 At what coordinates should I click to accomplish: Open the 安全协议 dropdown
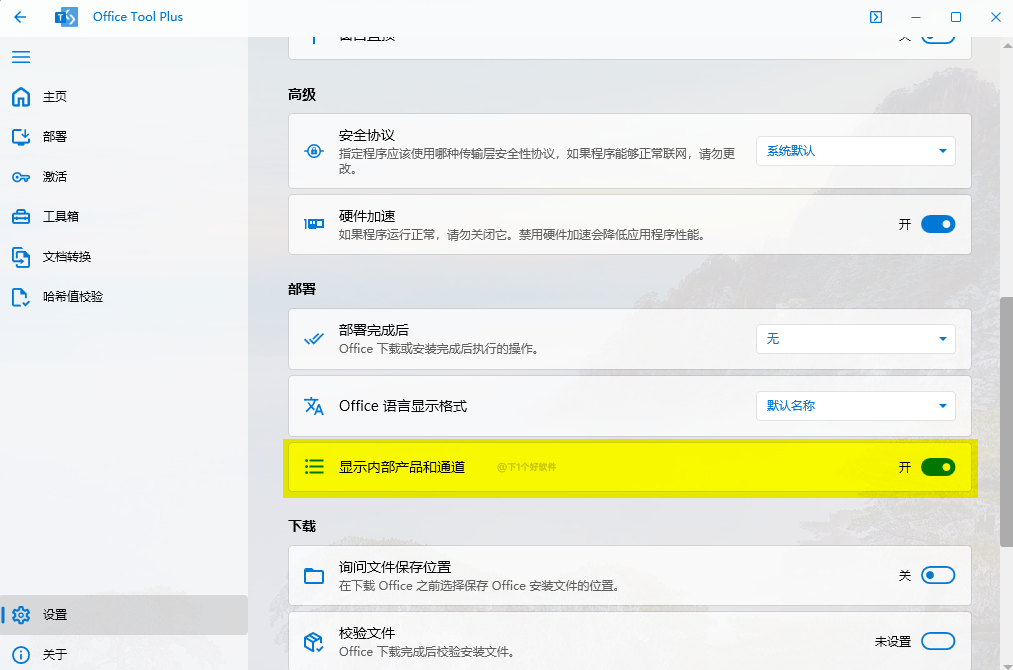855,151
